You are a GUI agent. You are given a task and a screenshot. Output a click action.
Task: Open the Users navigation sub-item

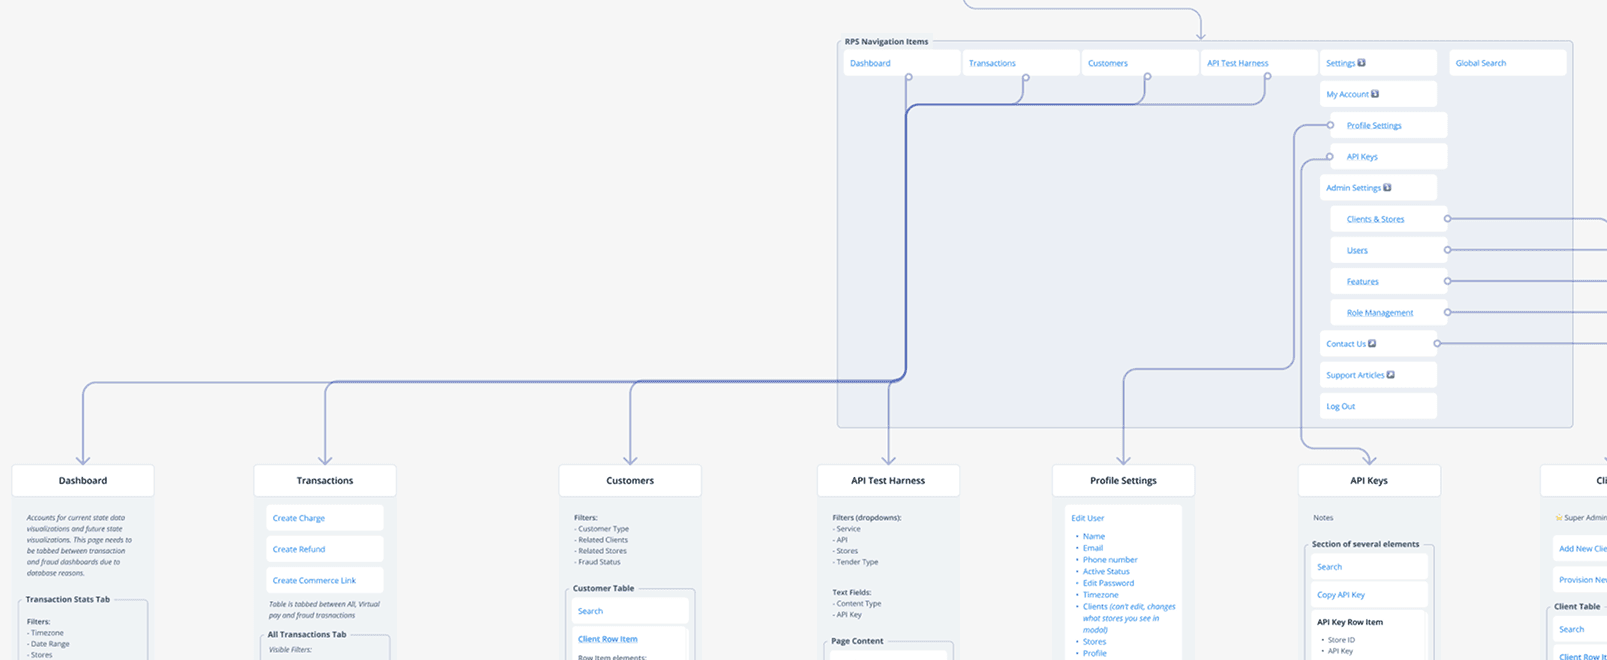(x=1389, y=250)
